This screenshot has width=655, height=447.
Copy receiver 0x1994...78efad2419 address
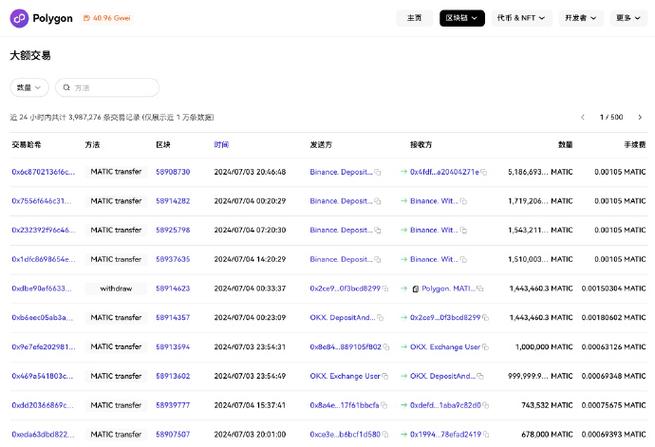click(x=485, y=434)
